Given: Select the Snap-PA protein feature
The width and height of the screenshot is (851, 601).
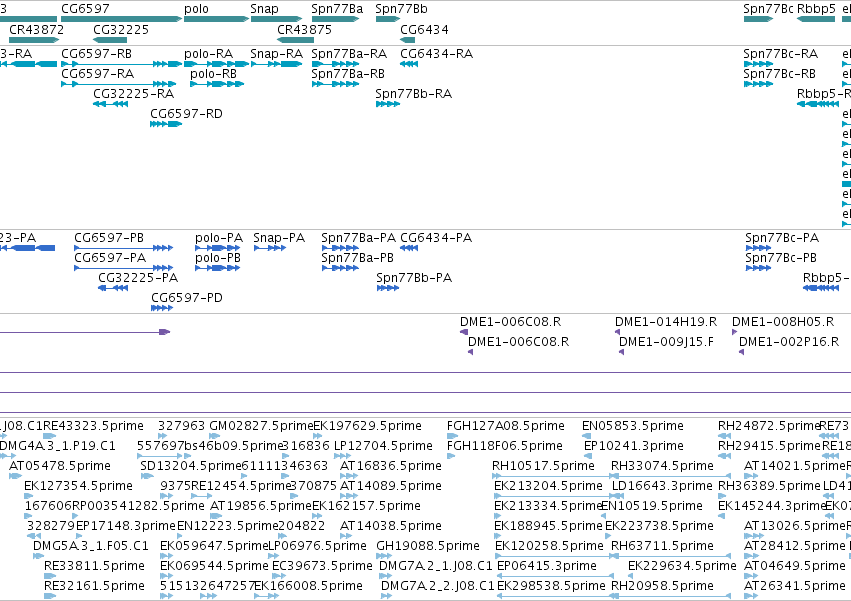Looking at the screenshot, I should pyautogui.click(x=270, y=248).
